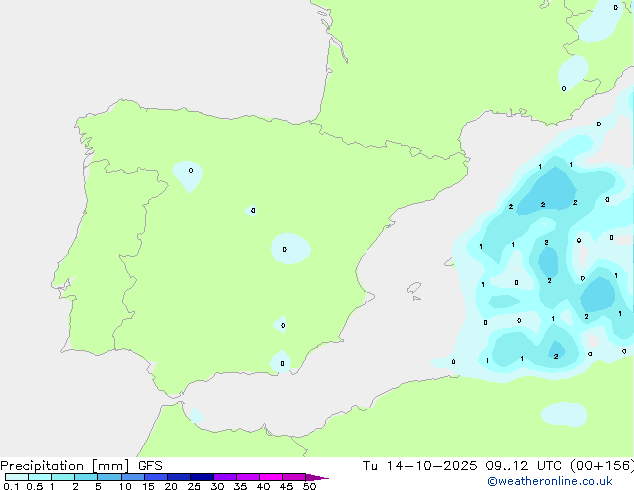
Task: Click the '25' legend scale label
Action: [194, 486]
